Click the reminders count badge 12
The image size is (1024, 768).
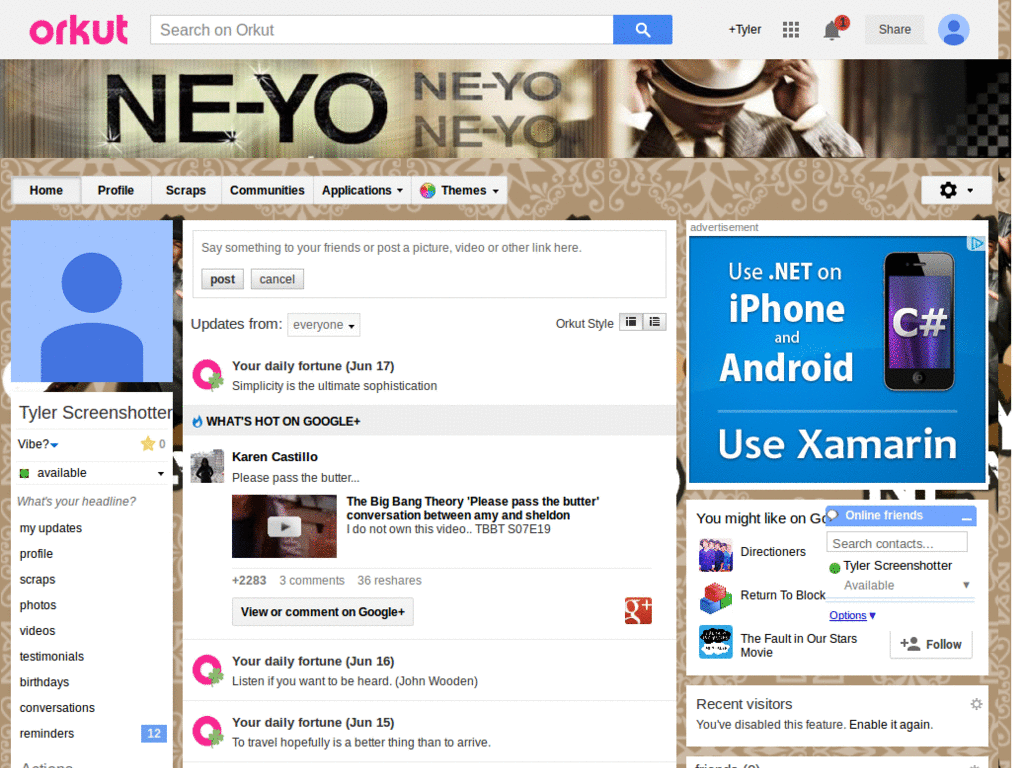coord(153,733)
